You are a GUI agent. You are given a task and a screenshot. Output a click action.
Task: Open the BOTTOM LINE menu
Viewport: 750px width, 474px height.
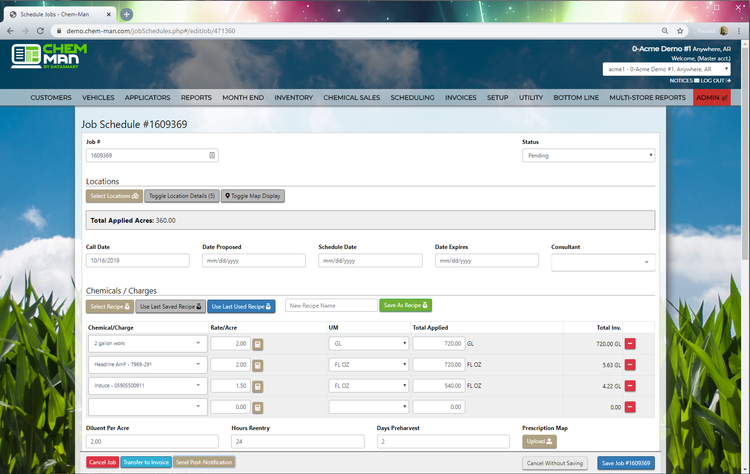point(576,98)
